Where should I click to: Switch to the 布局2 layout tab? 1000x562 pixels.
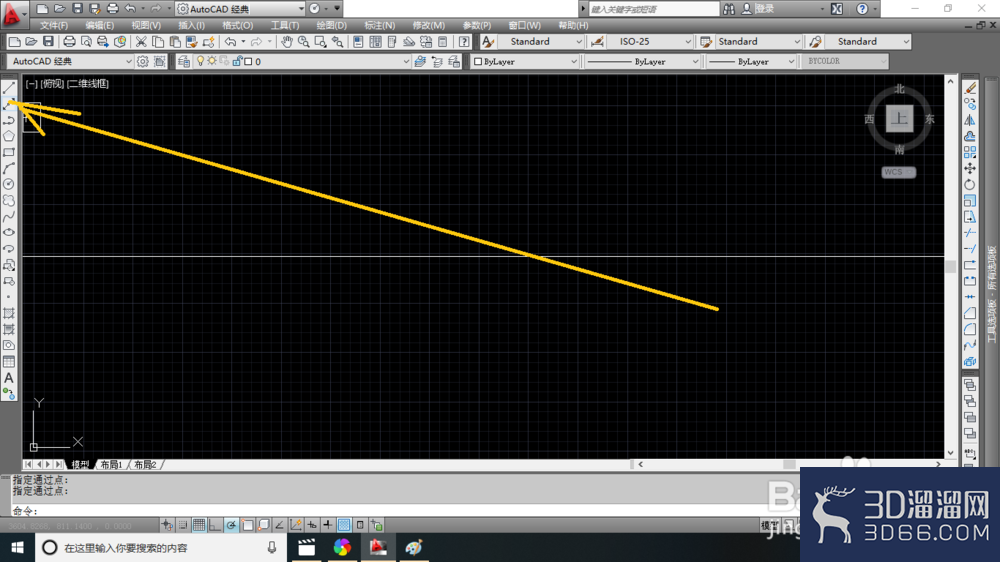point(145,464)
